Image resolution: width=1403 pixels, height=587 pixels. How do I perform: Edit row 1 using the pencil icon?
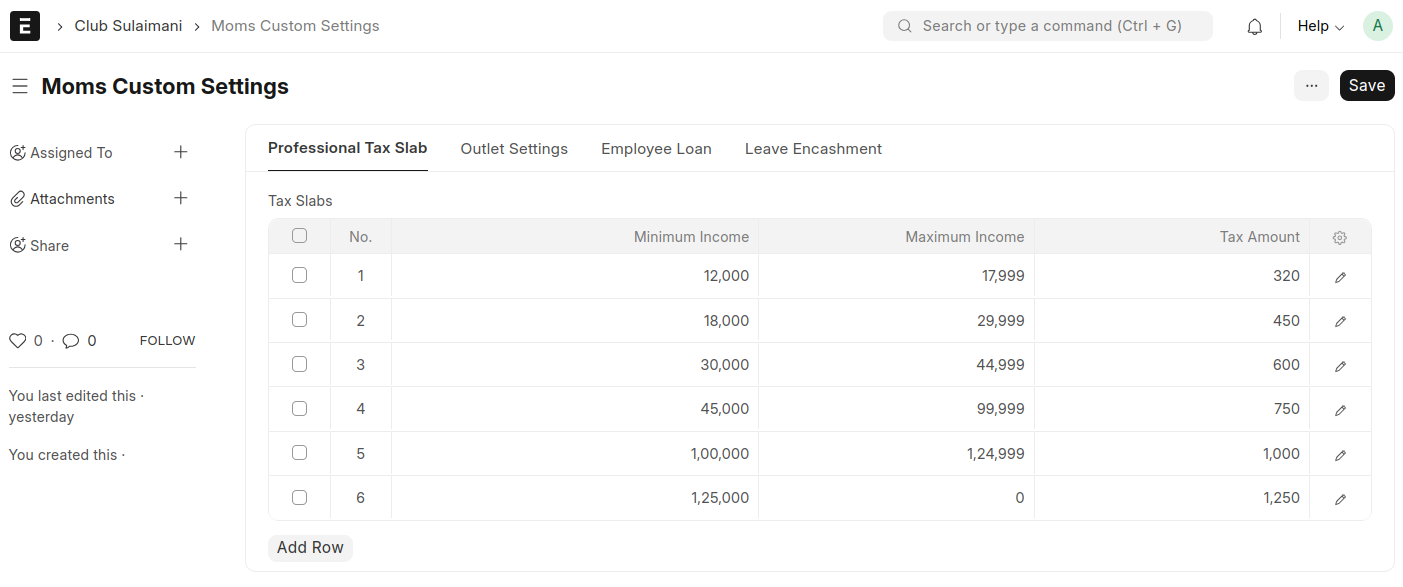(x=1340, y=277)
